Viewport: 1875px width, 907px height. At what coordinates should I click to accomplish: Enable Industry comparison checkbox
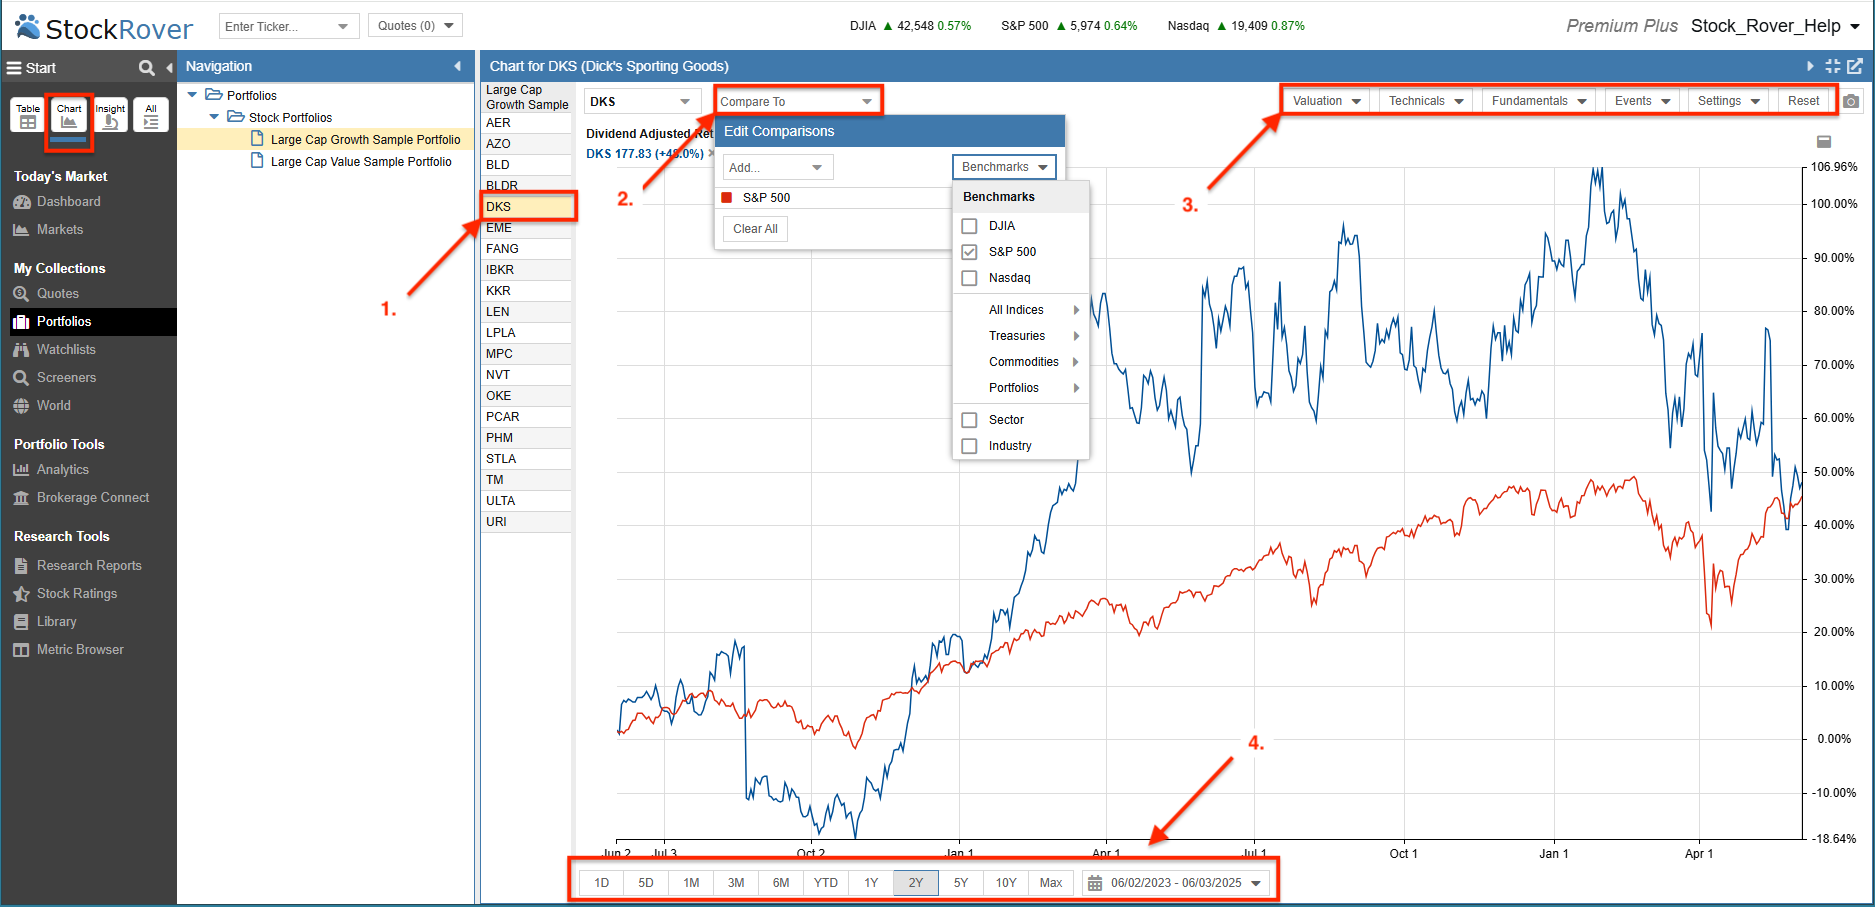pos(969,446)
